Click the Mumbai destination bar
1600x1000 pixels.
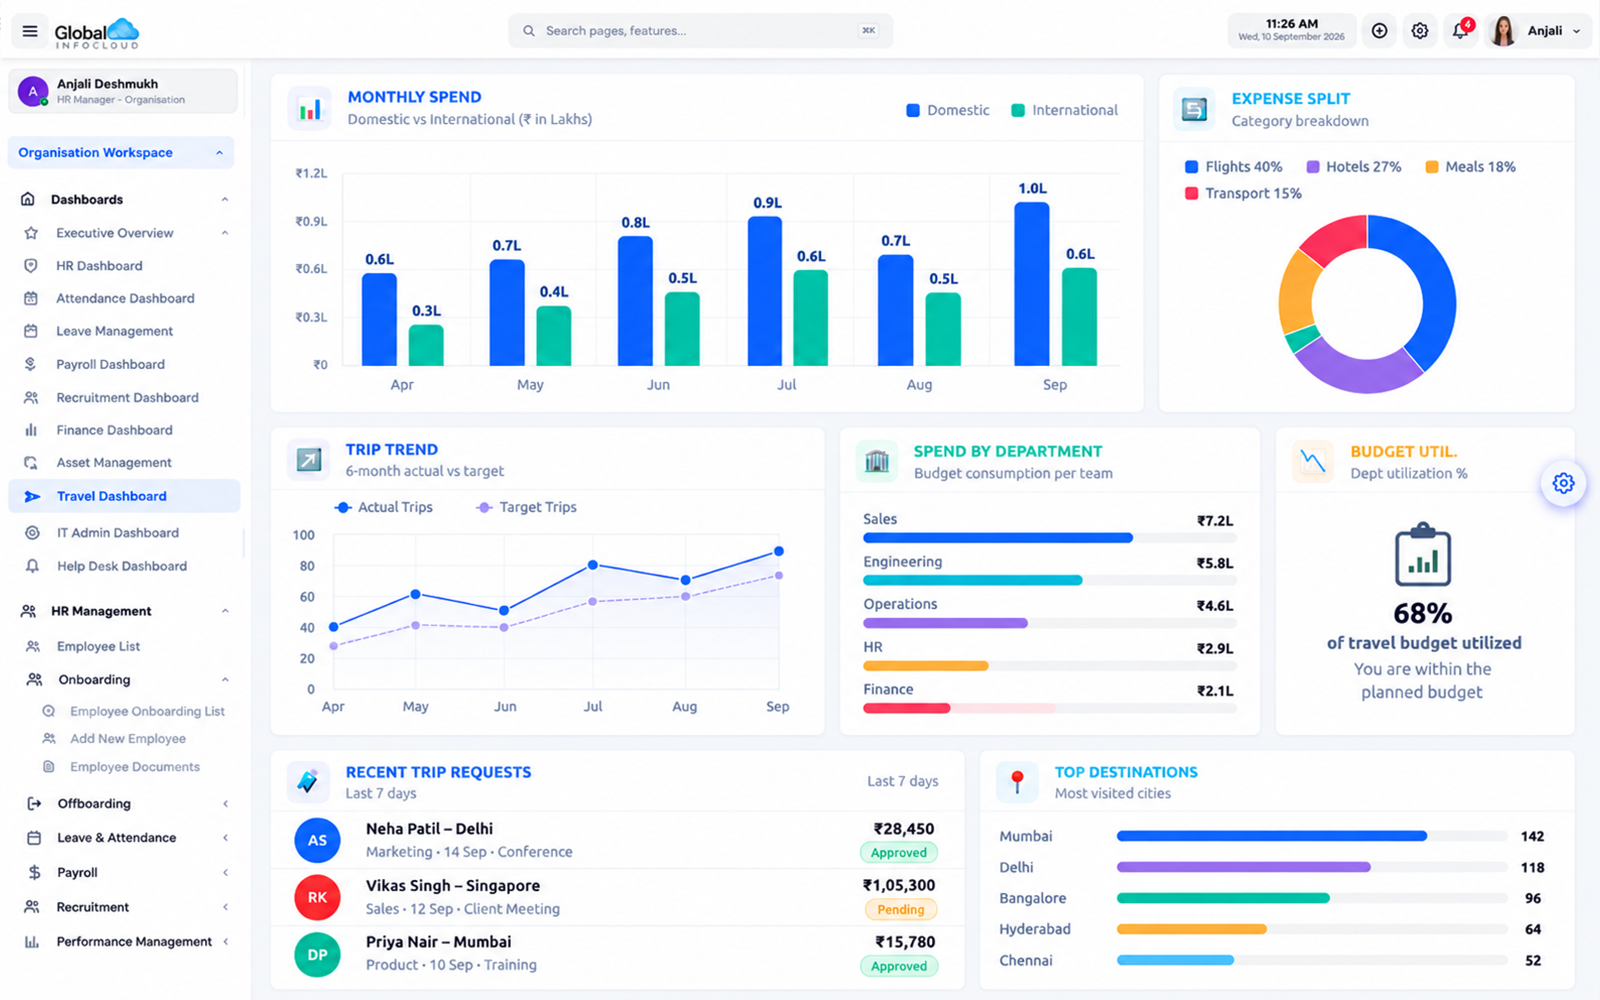1312,836
